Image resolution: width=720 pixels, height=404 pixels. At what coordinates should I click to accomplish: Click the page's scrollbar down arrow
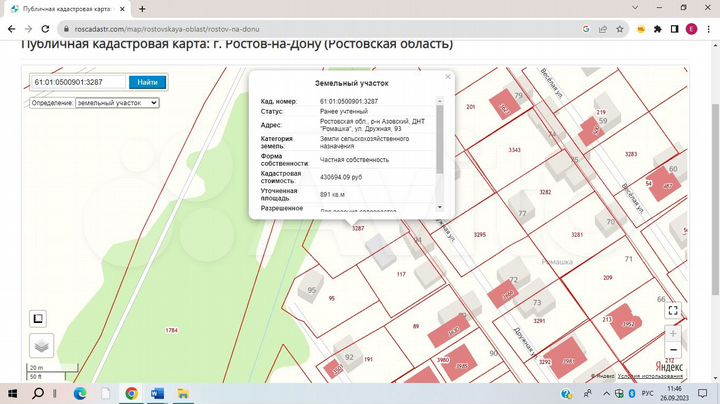[x=715, y=378]
